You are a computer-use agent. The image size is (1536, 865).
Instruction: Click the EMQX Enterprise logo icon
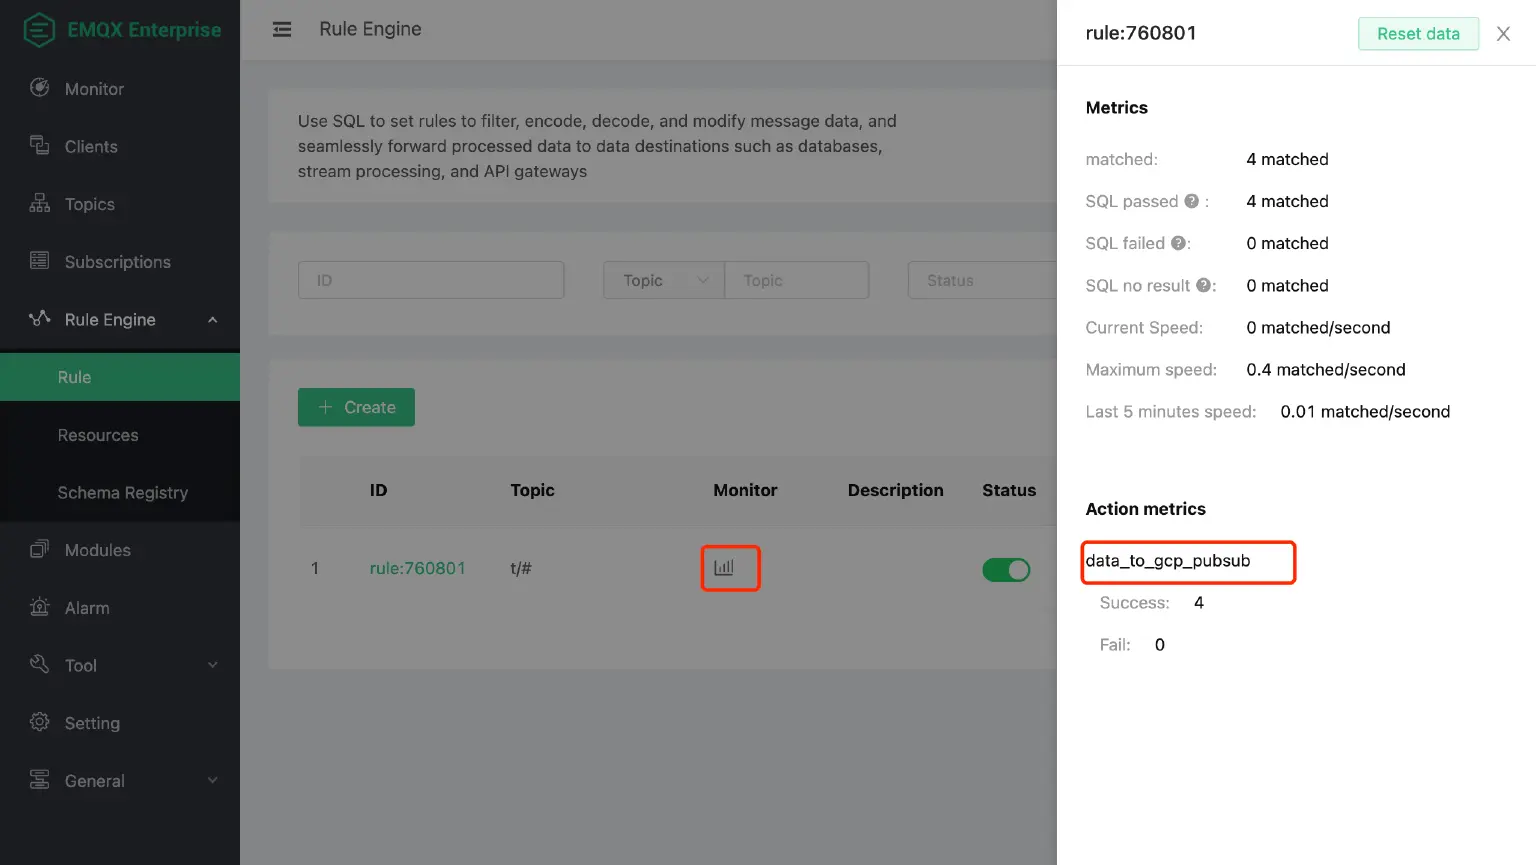point(39,30)
